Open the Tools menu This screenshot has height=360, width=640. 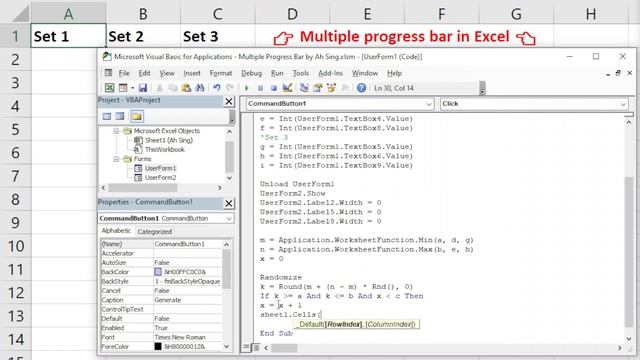point(301,73)
